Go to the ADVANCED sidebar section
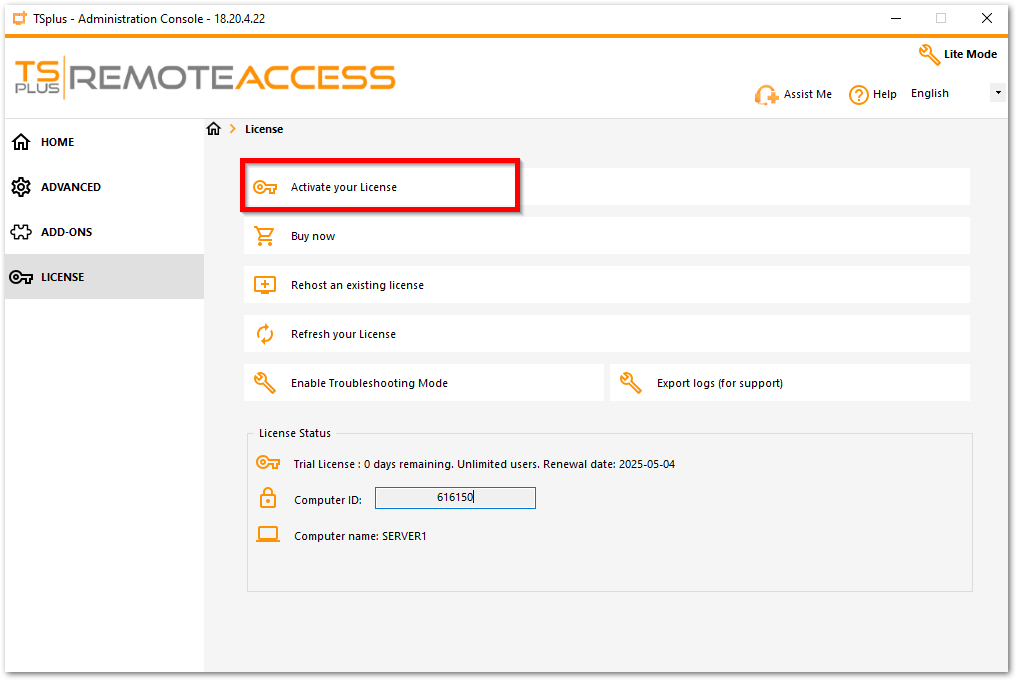Image resolution: width=1017 pixels, height=681 pixels. [x=70, y=187]
